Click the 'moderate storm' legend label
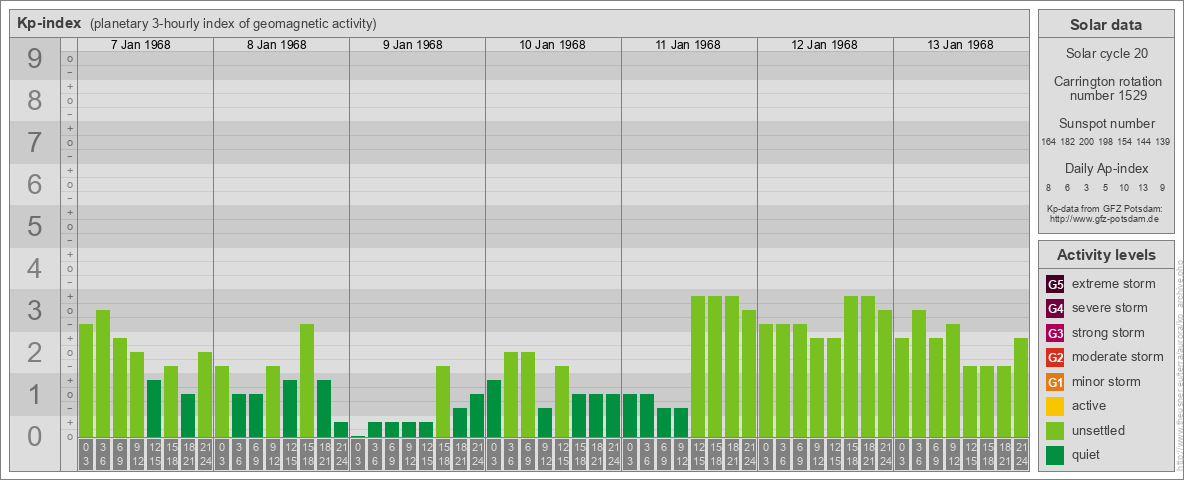Viewport: 1184px width, 480px height. coord(1118,356)
